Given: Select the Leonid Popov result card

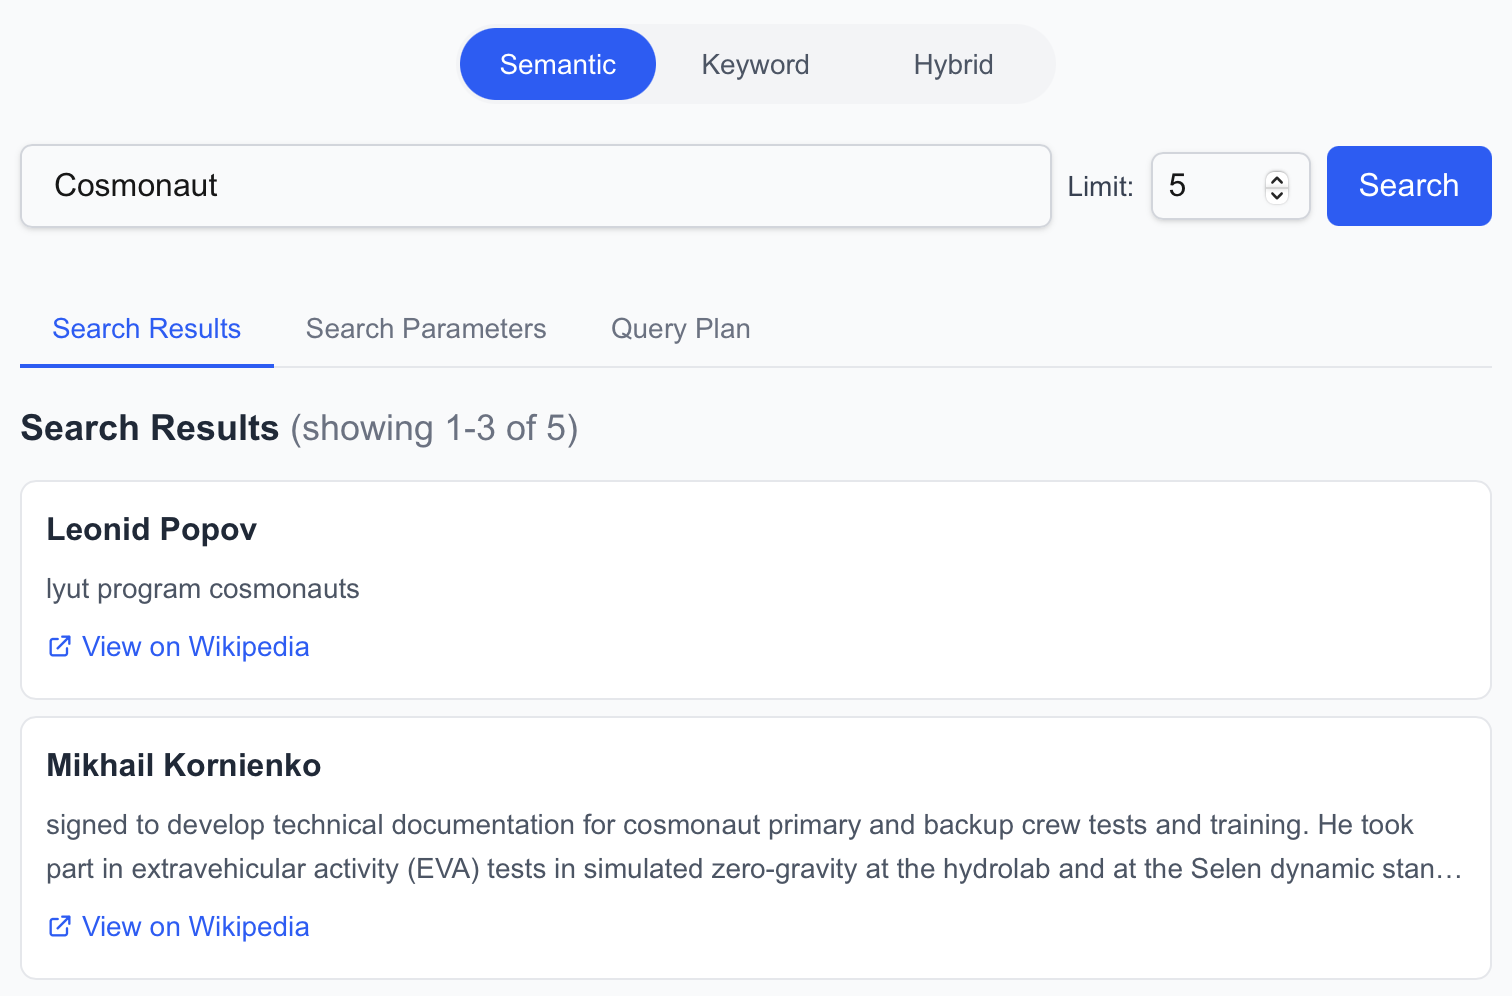Looking at the screenshot, I should (x=756, y=590).
